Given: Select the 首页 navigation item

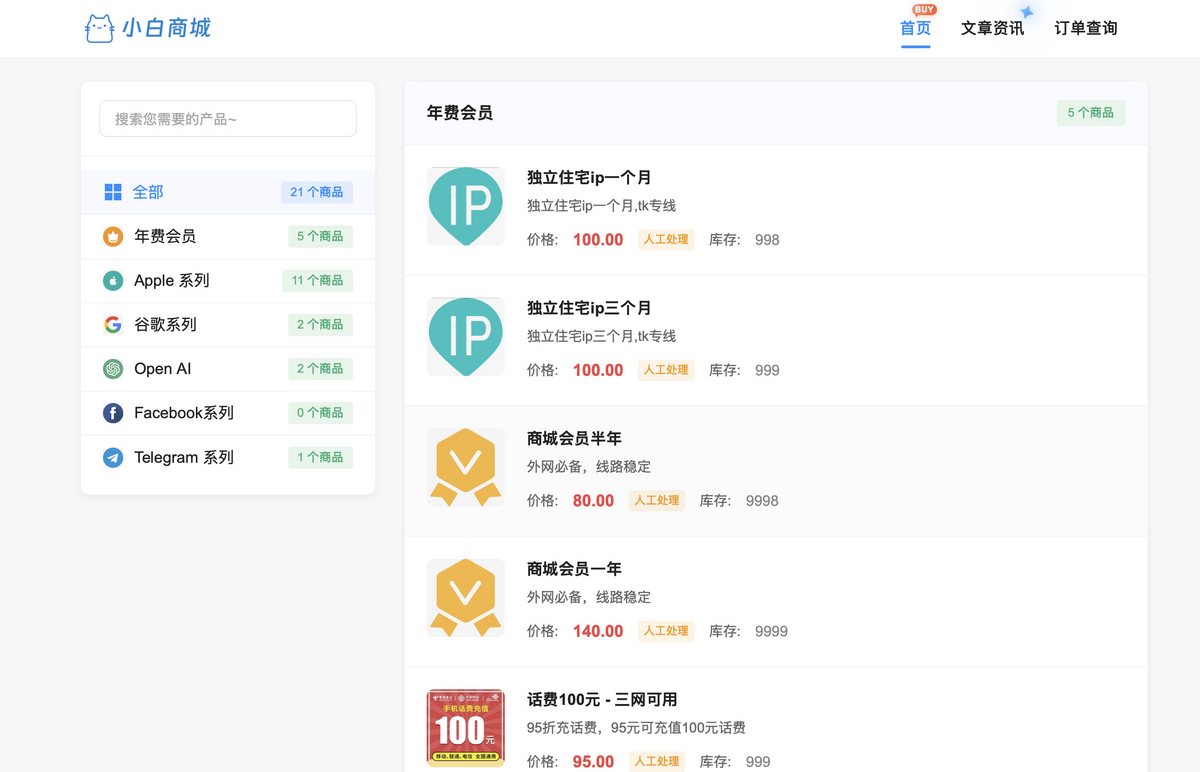Looking at the screenshot, I should point(915,28).
